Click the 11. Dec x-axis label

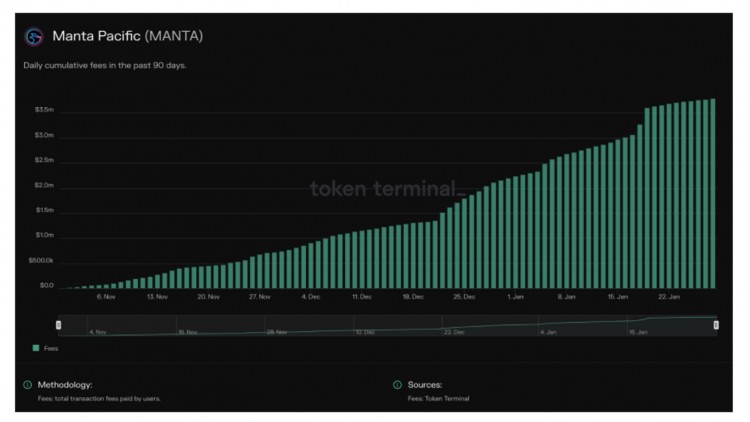click(362, 297)
